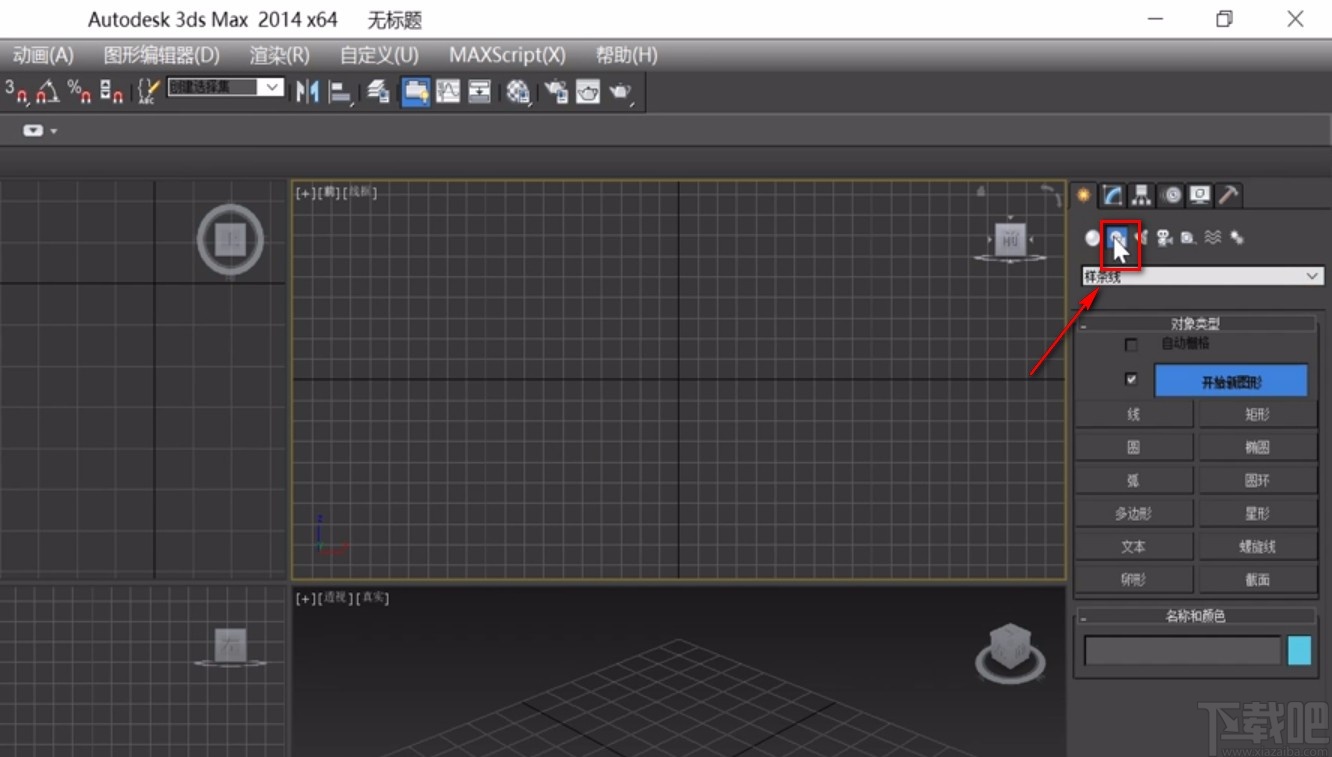The height and width of the screenshot is (757, 1332).
Task: Open the Curve Editor
Action: coord(448,92)
